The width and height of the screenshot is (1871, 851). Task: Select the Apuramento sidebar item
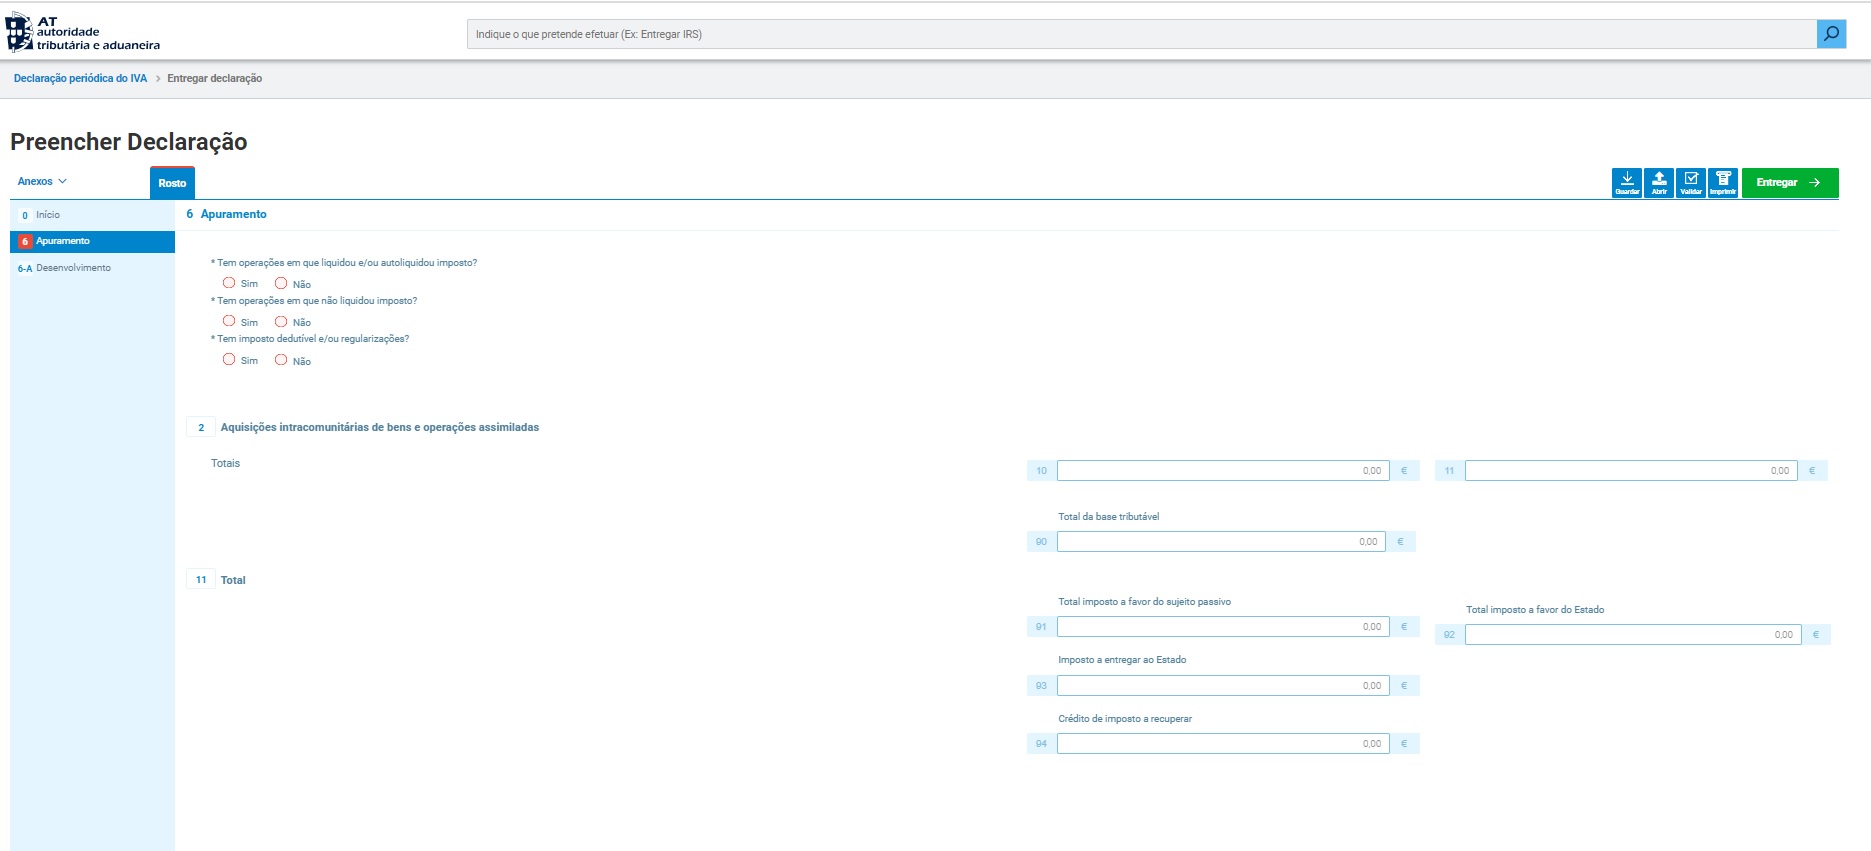coord(63,241)
